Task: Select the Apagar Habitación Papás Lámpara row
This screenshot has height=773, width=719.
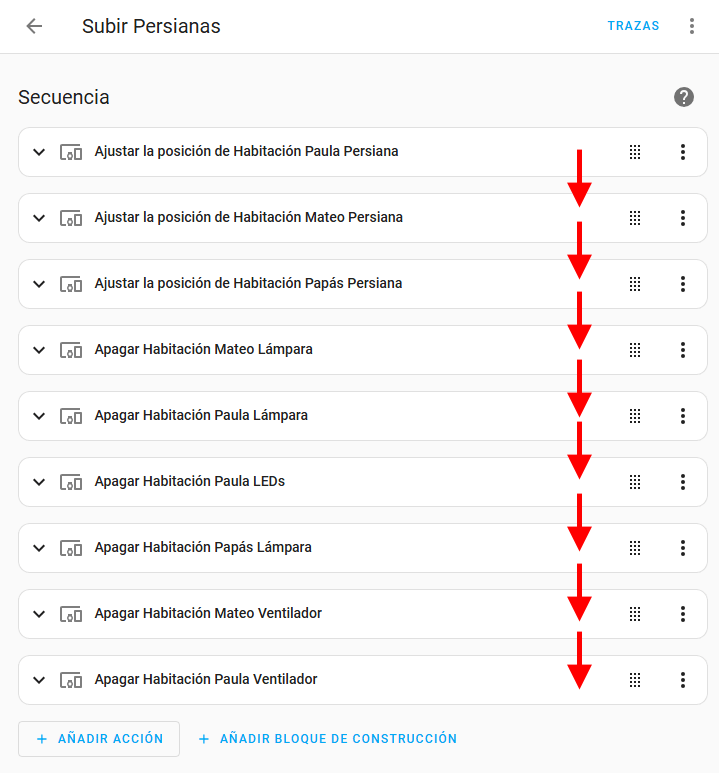Action: (300, 548)
